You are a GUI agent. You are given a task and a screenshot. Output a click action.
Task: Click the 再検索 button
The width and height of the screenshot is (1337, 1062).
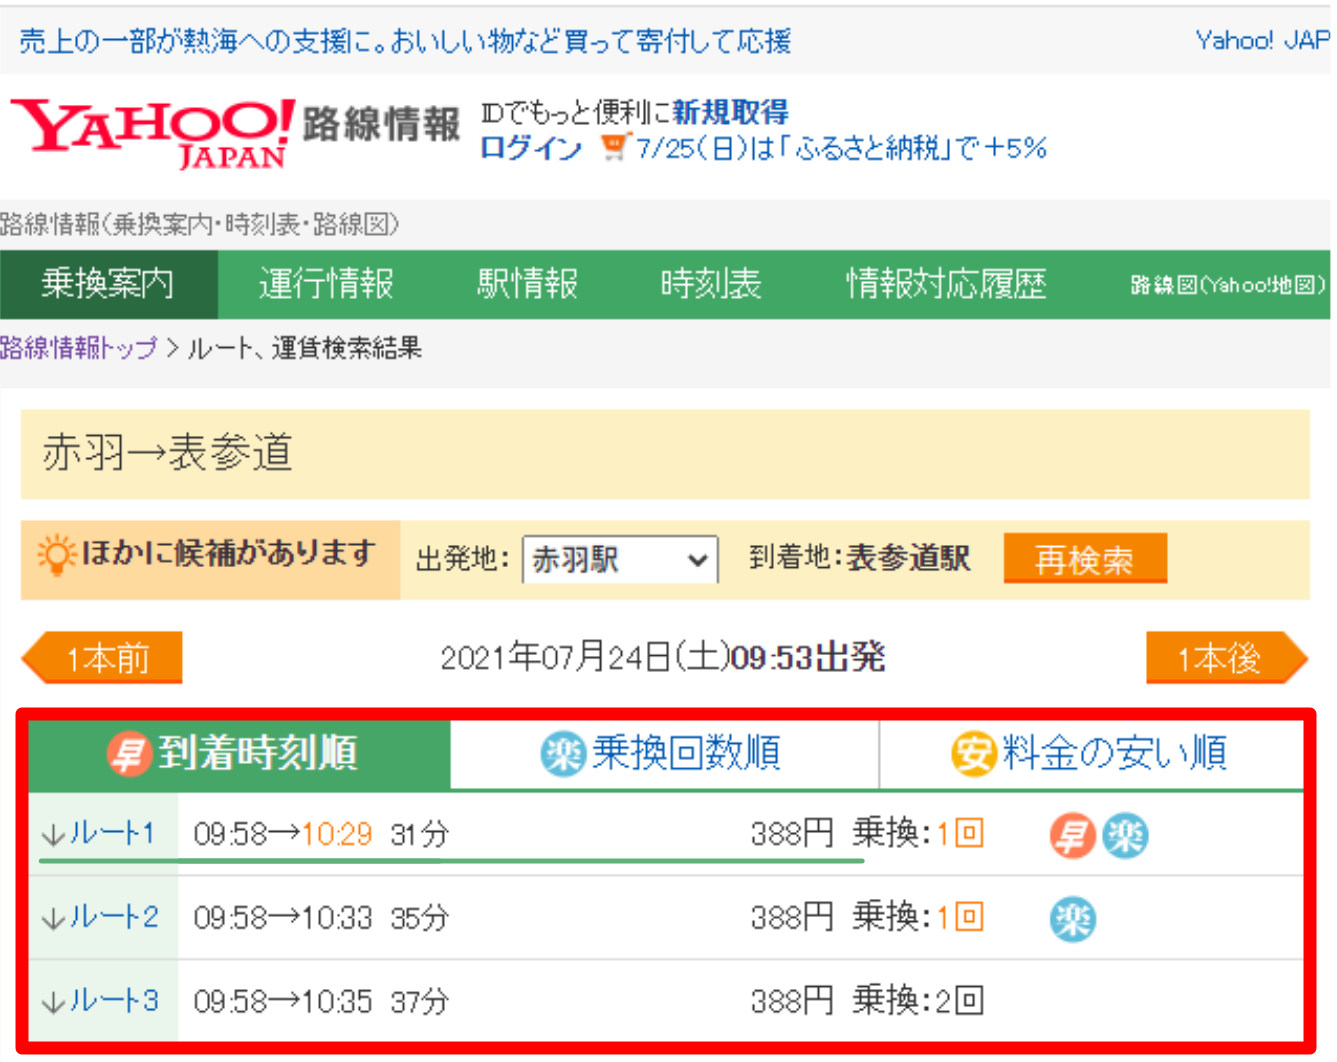[1085, 558]
